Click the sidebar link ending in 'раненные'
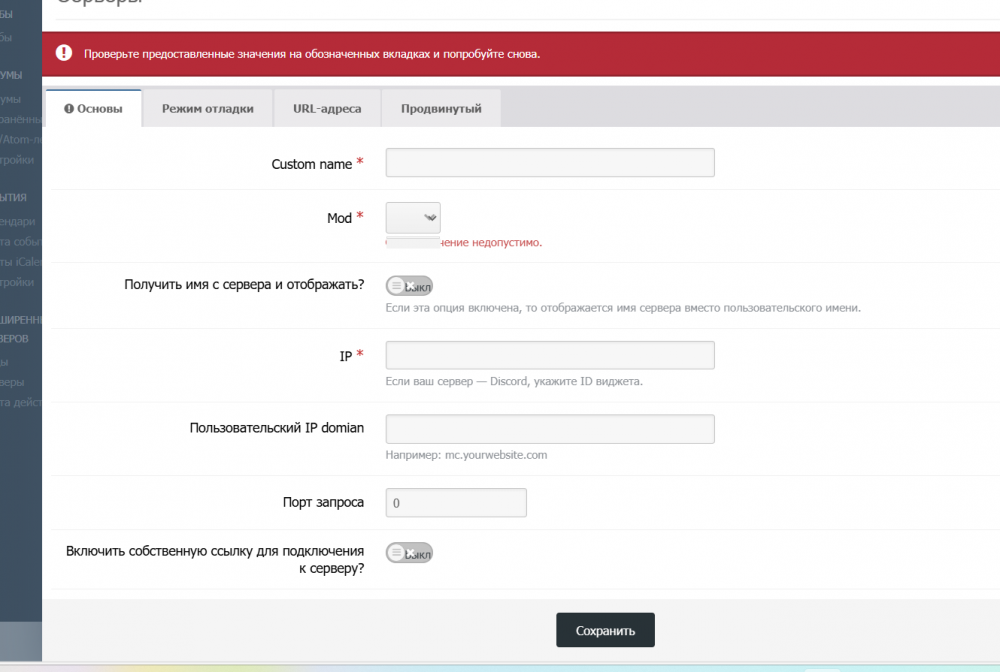This screenshot has height=672, width=1000. click(20, 119)
